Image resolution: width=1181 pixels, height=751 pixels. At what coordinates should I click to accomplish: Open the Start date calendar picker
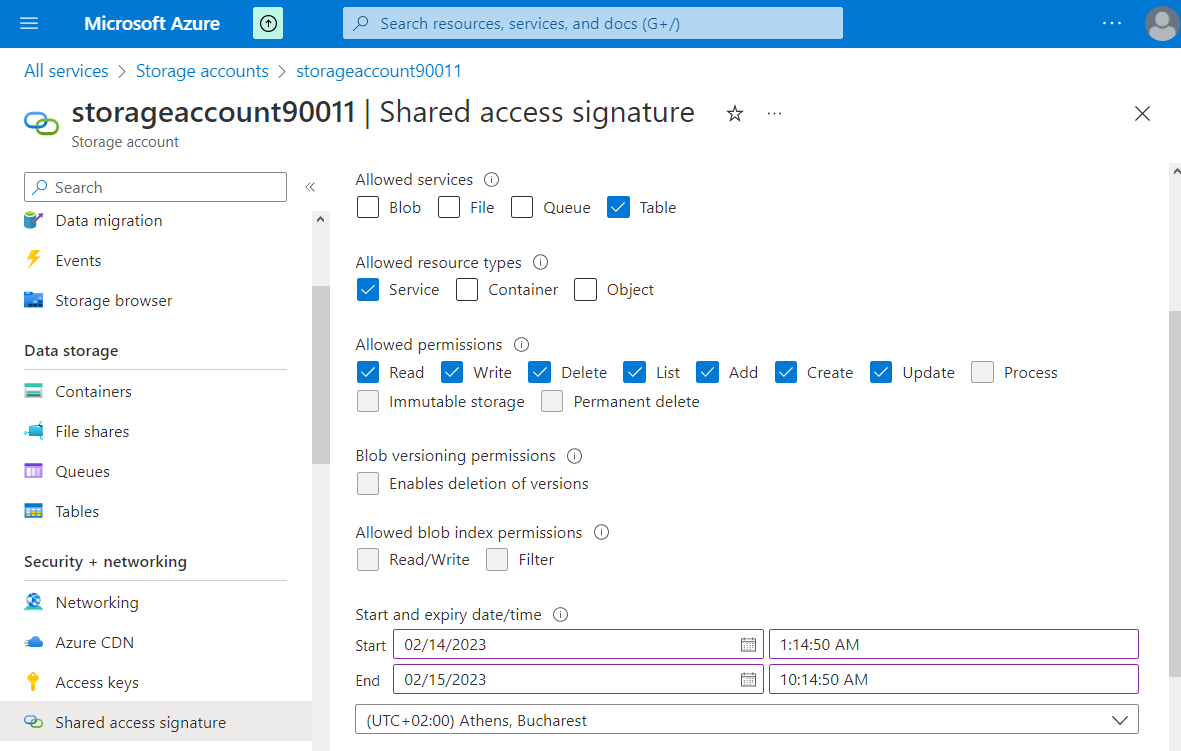[x=748, y=645]
